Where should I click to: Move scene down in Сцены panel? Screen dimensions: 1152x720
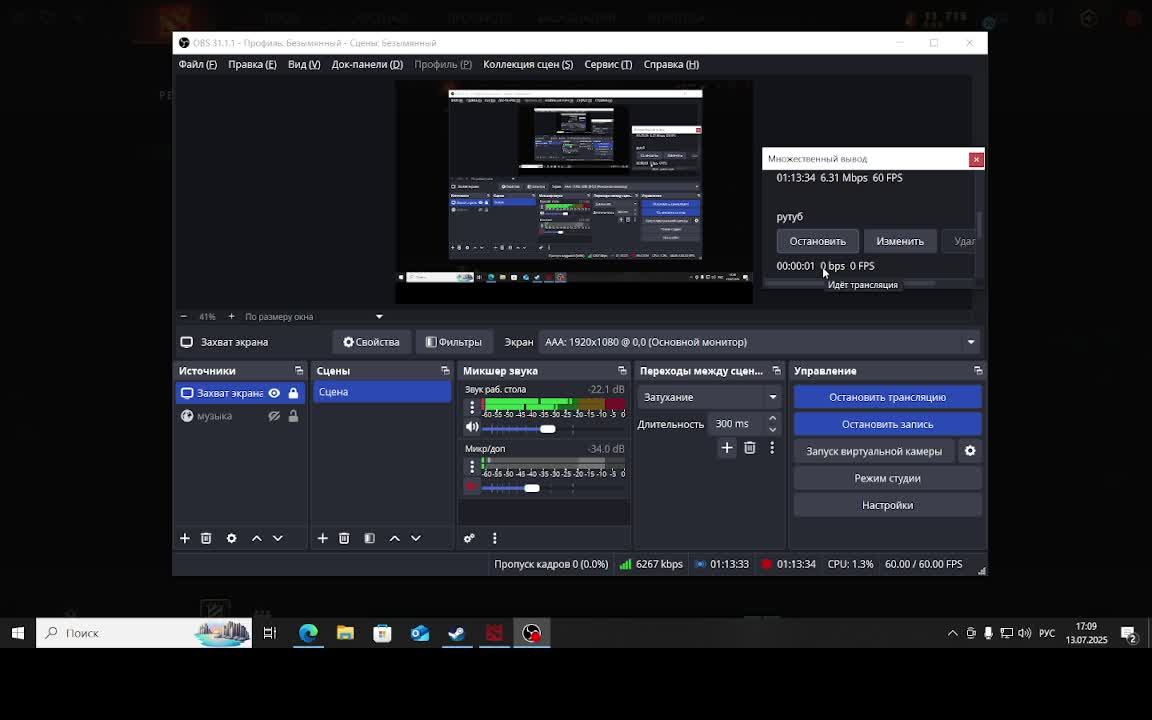[x=416, y=539]
